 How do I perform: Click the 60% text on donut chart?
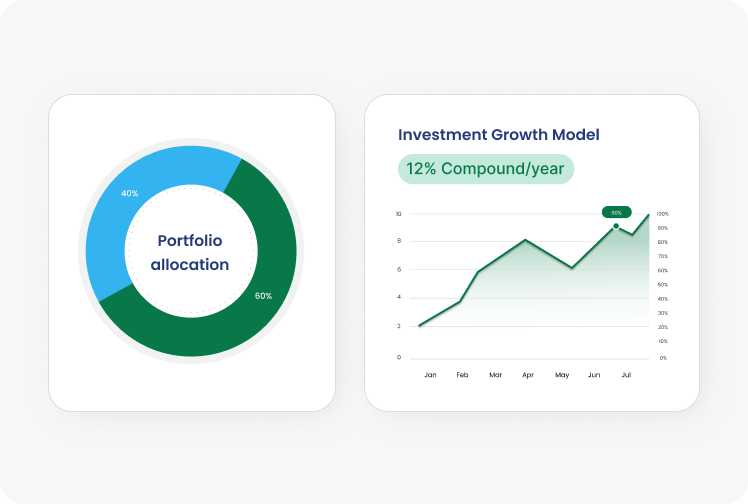264,296
